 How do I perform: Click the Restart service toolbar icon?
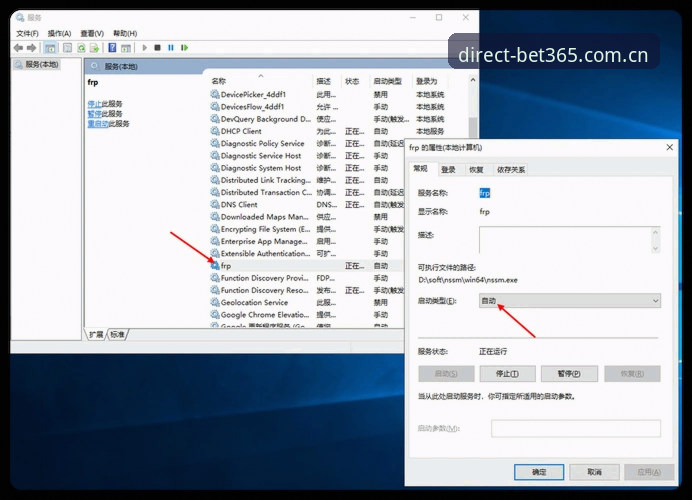(184, 48)
